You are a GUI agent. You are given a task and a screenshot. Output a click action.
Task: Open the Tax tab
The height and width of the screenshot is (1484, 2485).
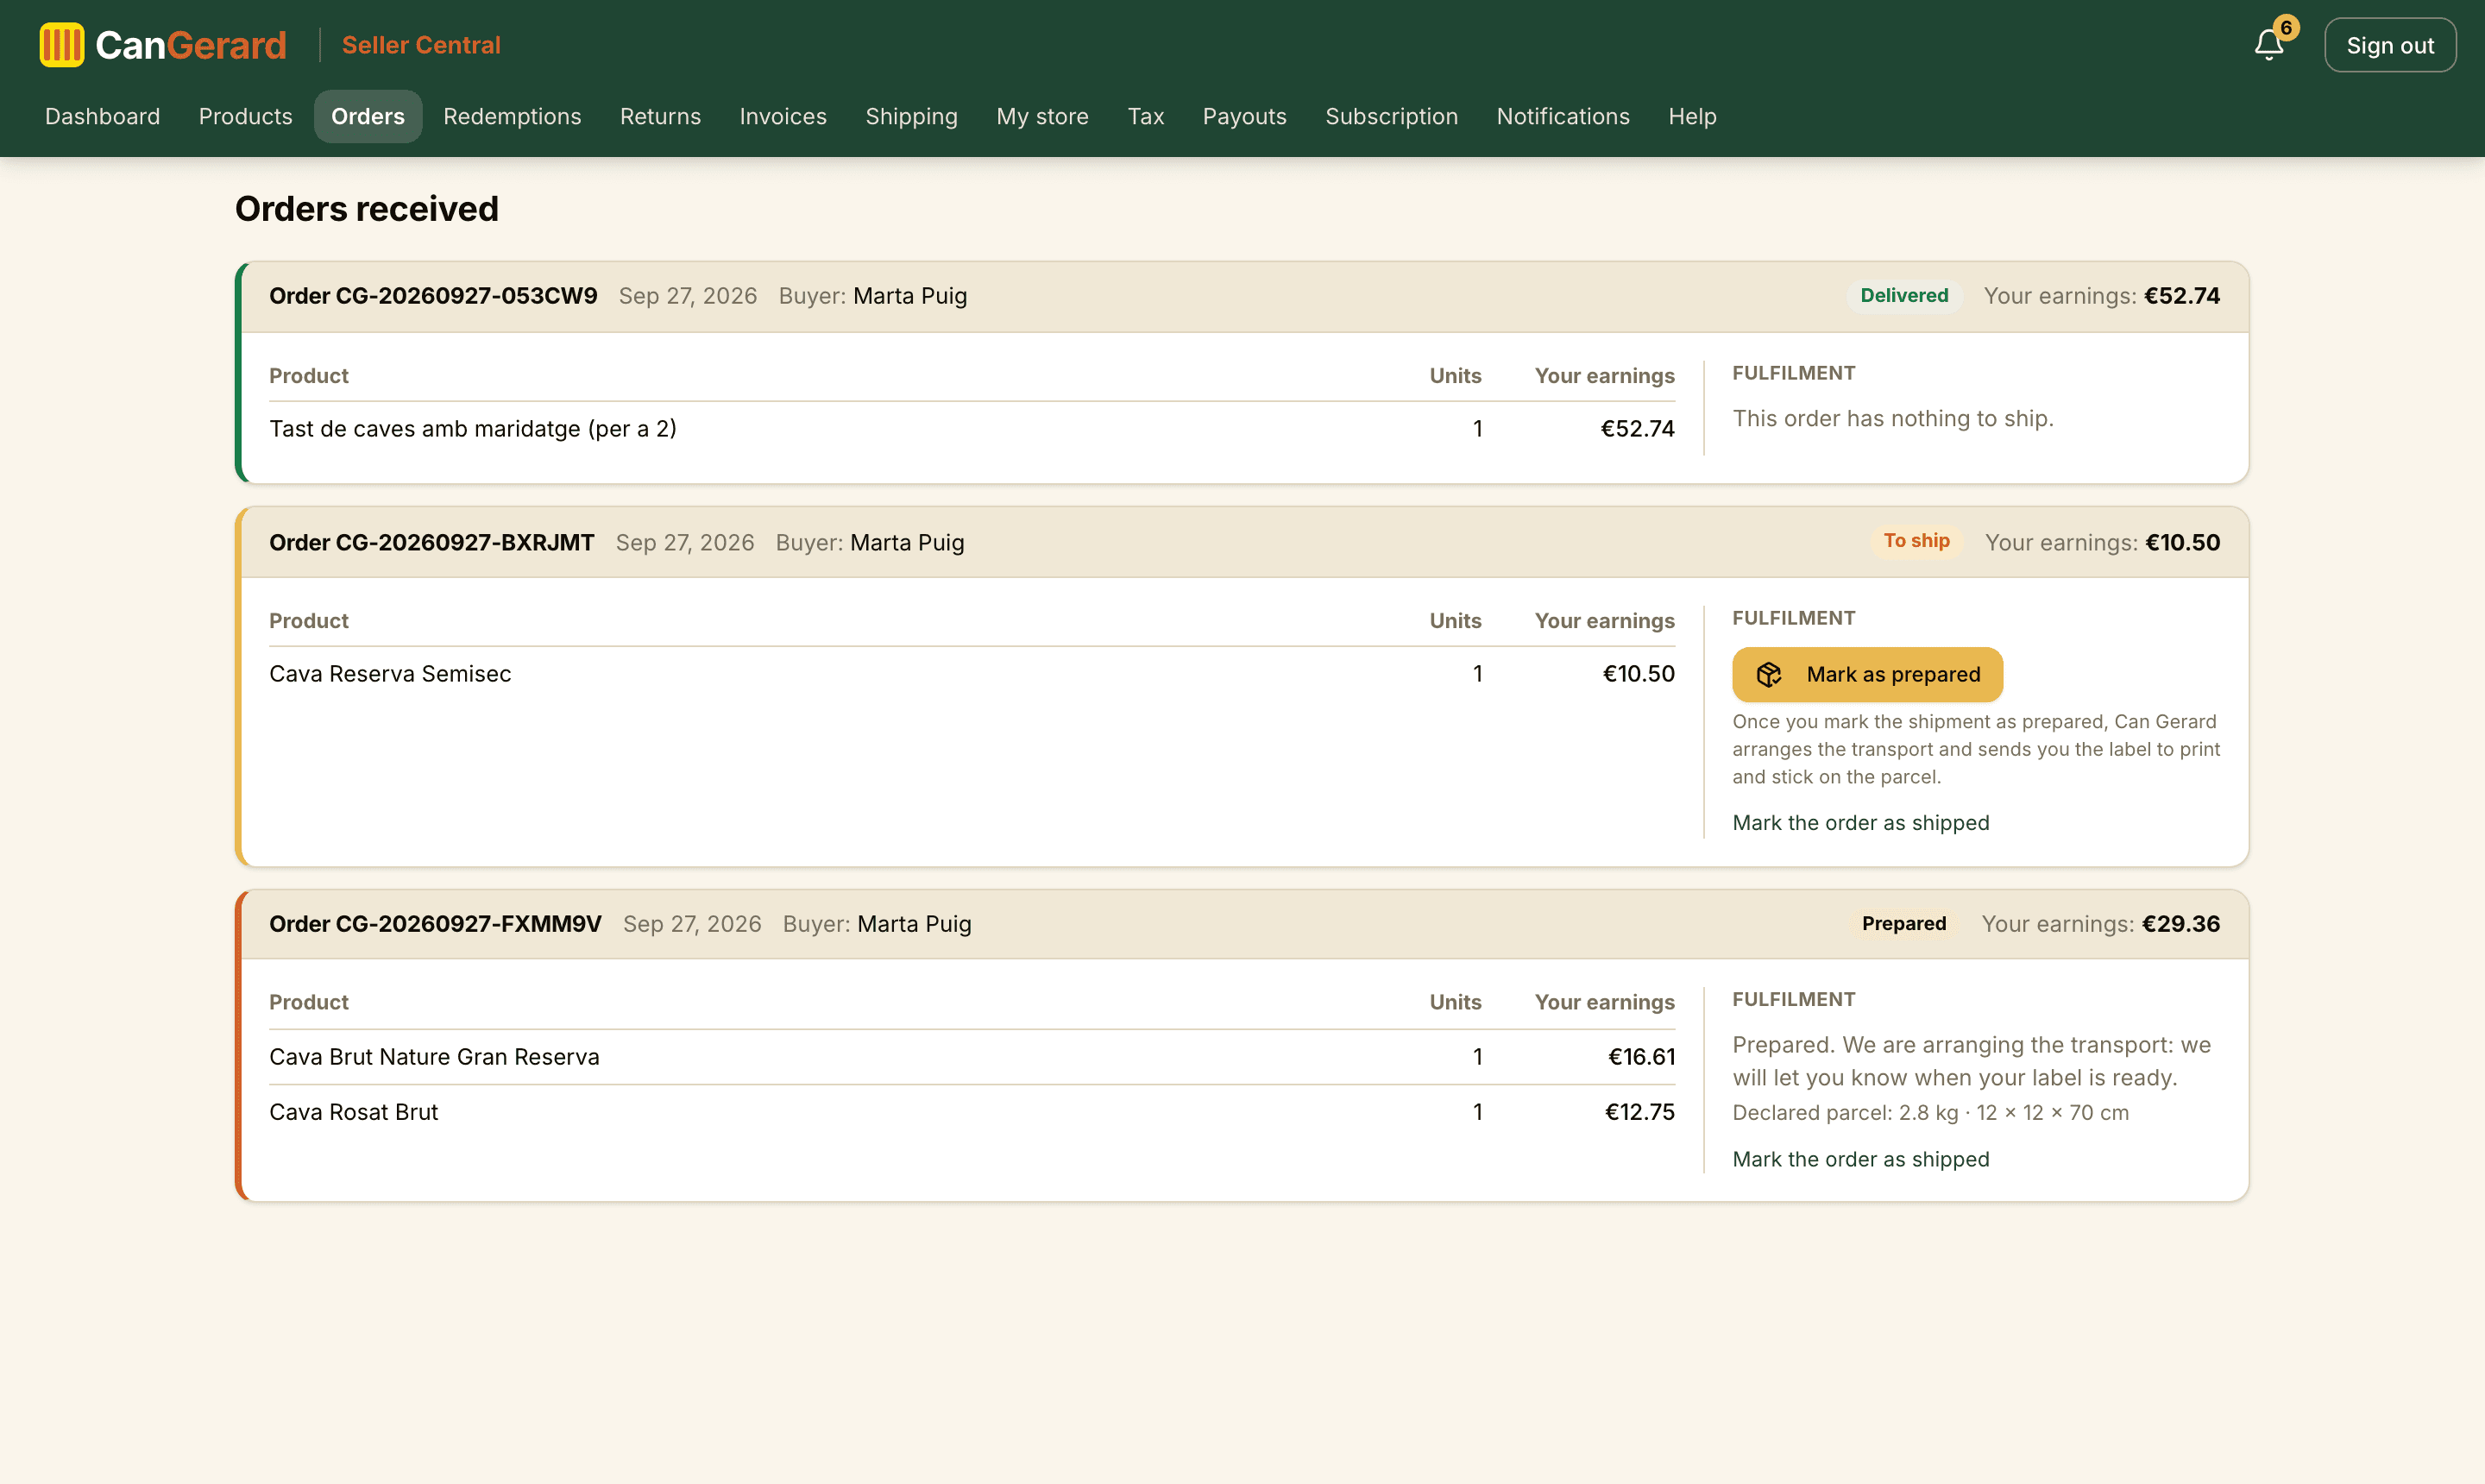coord(1145,116)
